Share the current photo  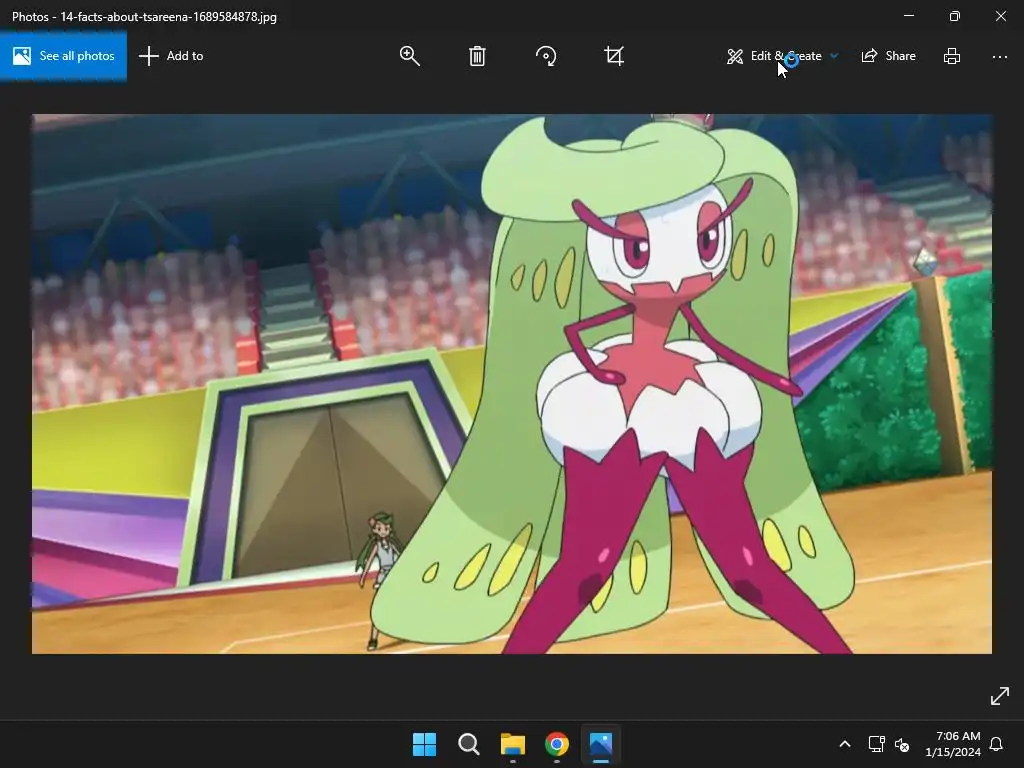click(x=889, y=56)
